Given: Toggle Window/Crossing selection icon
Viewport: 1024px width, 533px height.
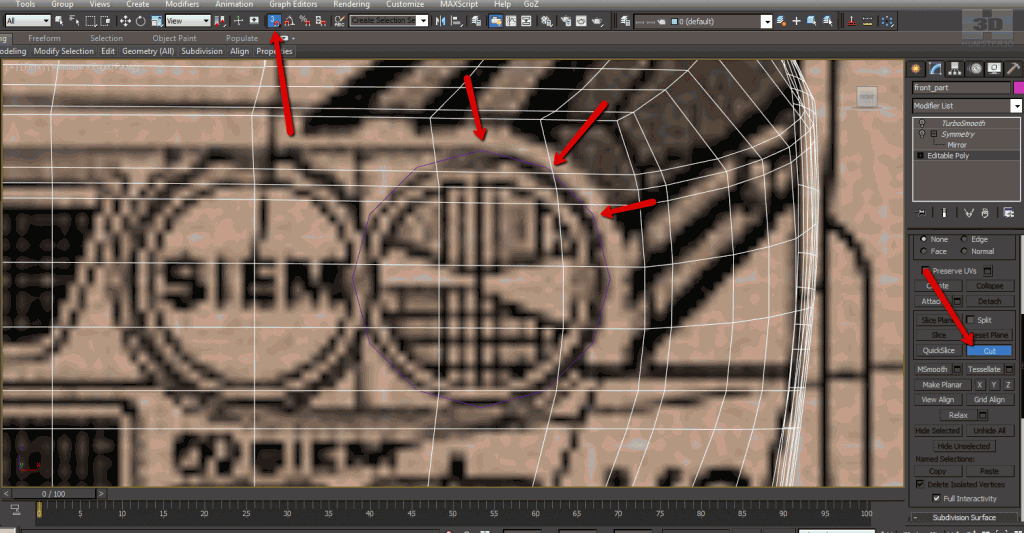Looking at the screenshot, I should click(105, 21).
